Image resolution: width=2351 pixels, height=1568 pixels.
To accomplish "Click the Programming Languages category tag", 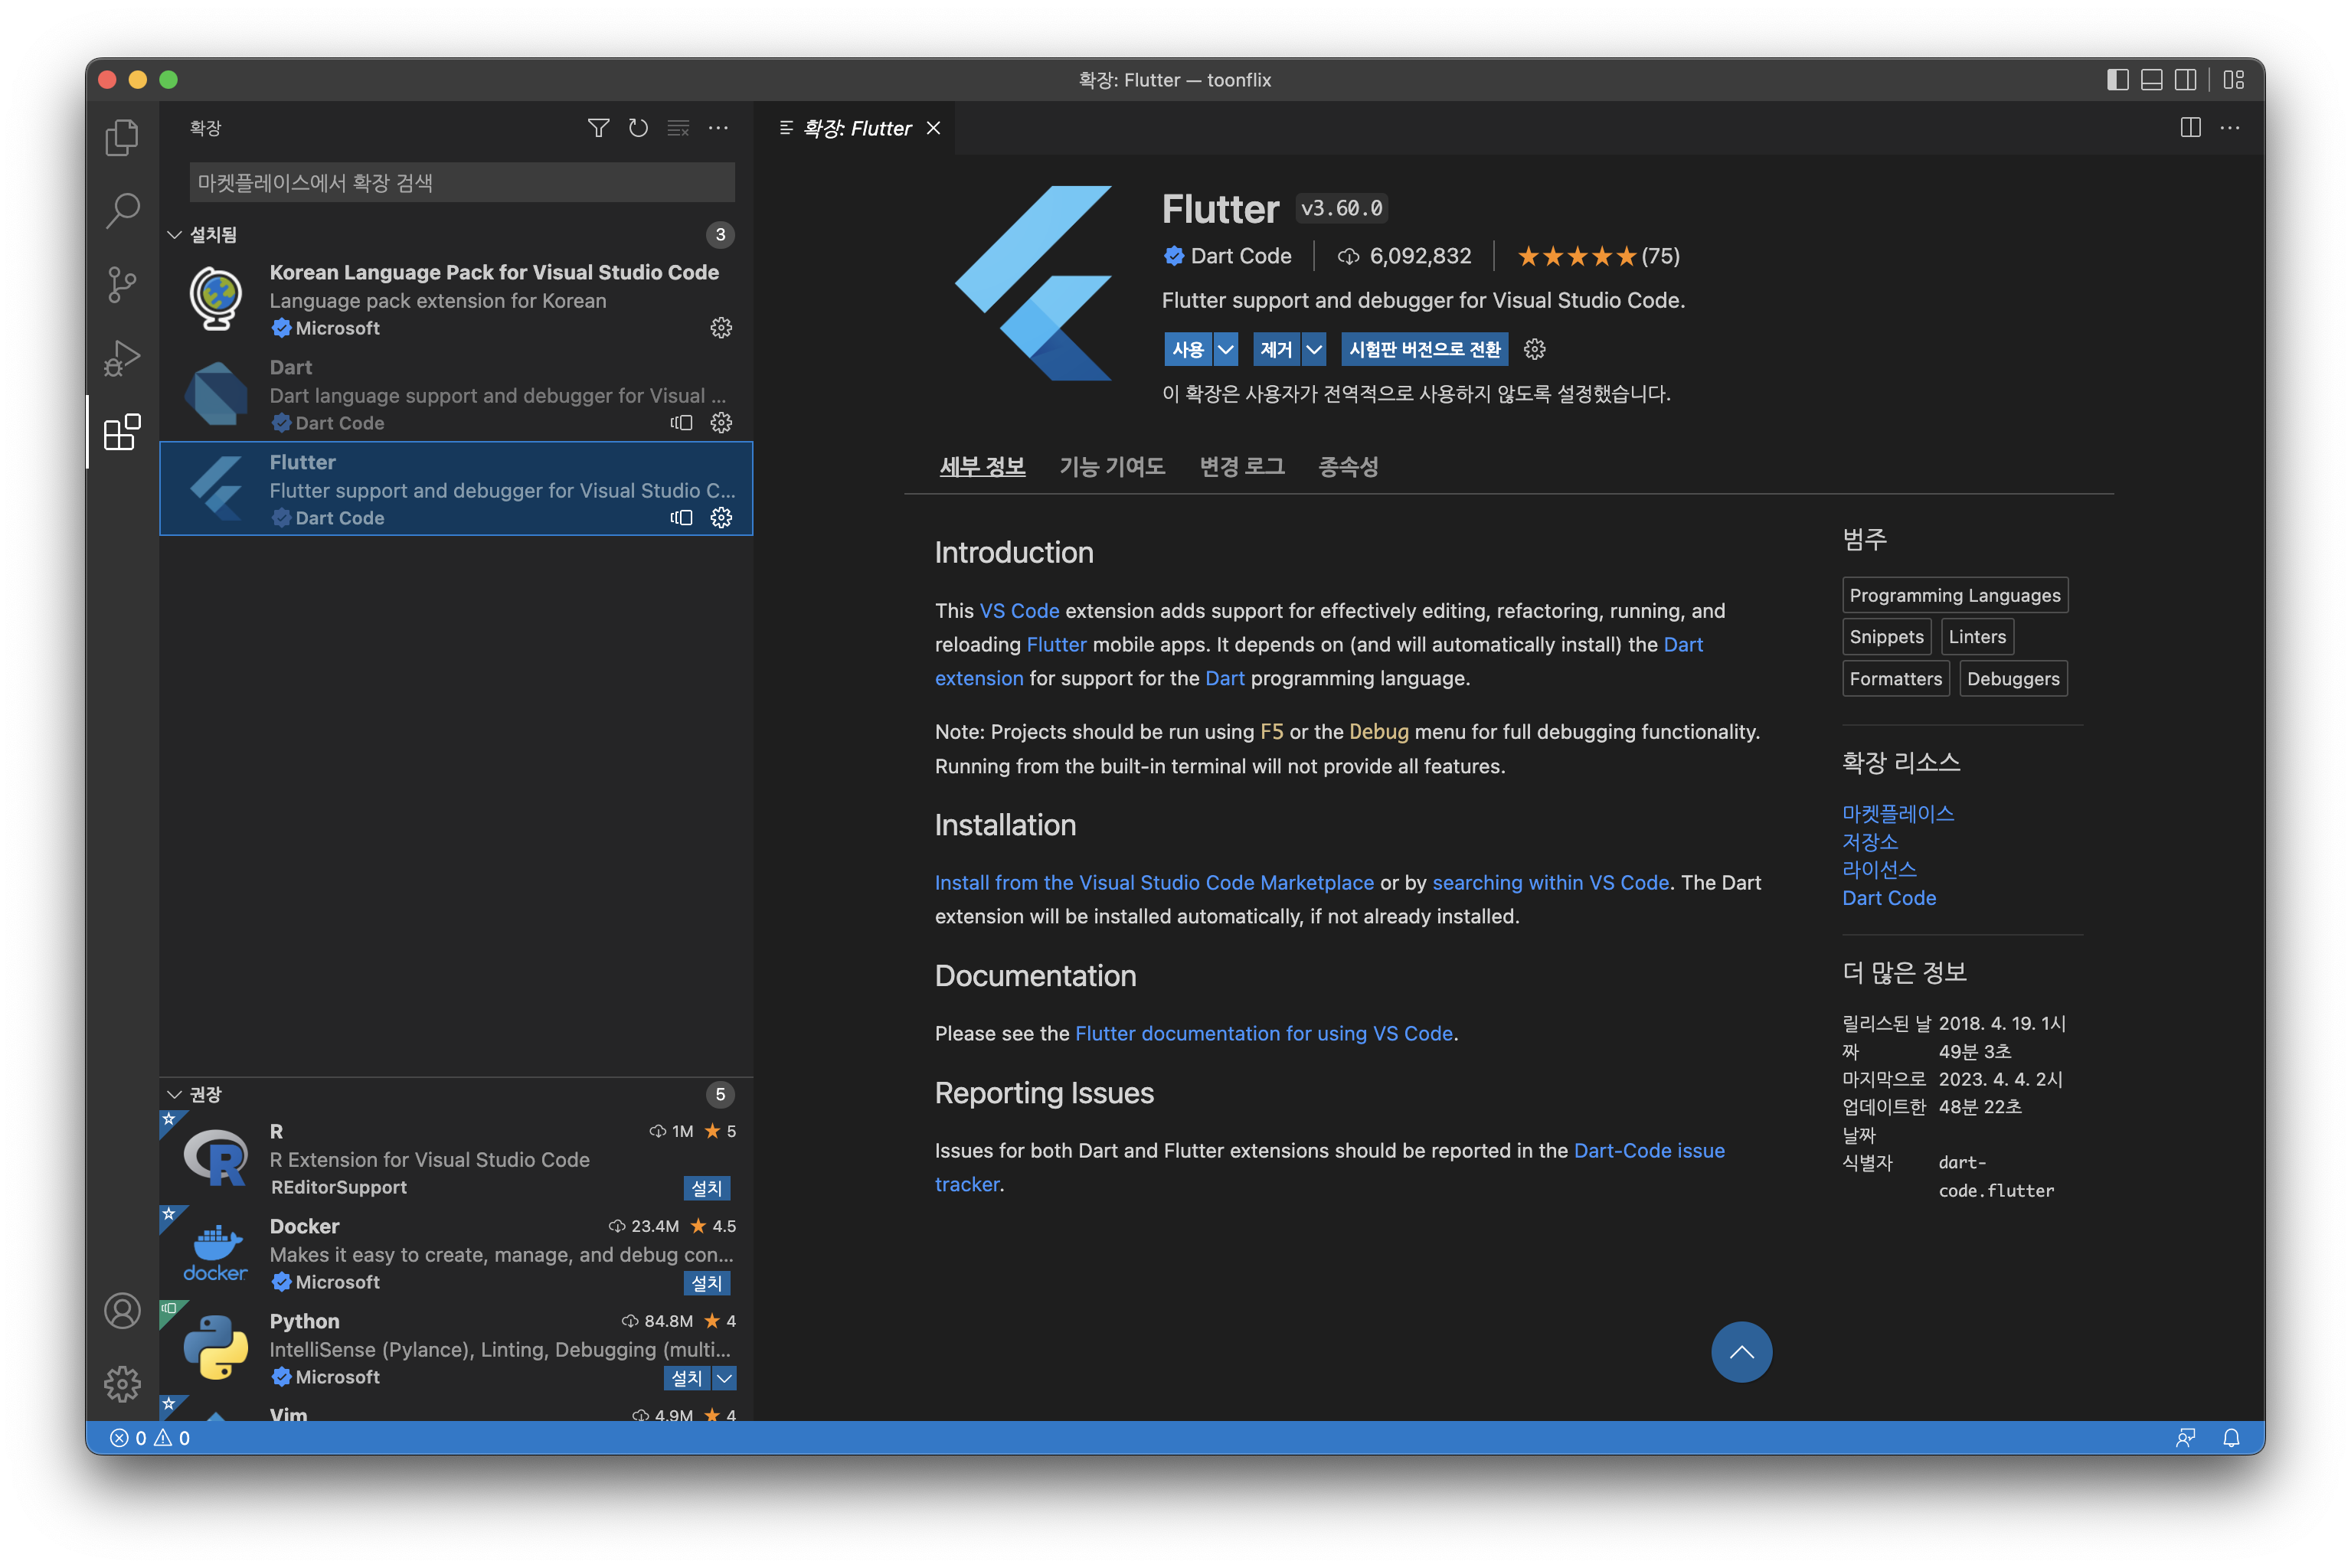I will 1954,595.
